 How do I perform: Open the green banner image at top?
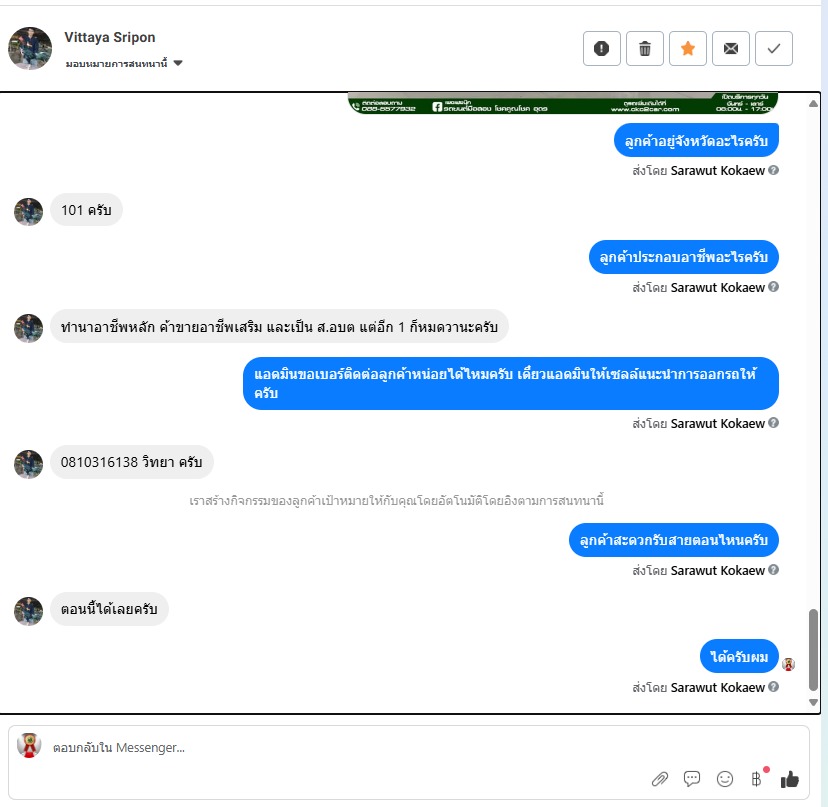click(x=563, y=104)
